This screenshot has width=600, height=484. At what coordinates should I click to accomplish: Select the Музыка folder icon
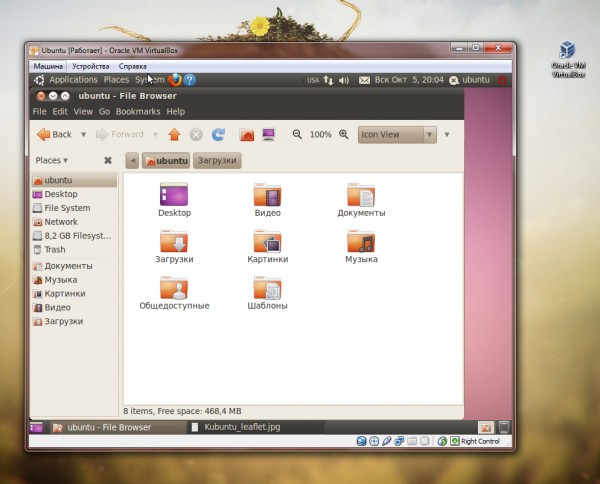(361, 246)
